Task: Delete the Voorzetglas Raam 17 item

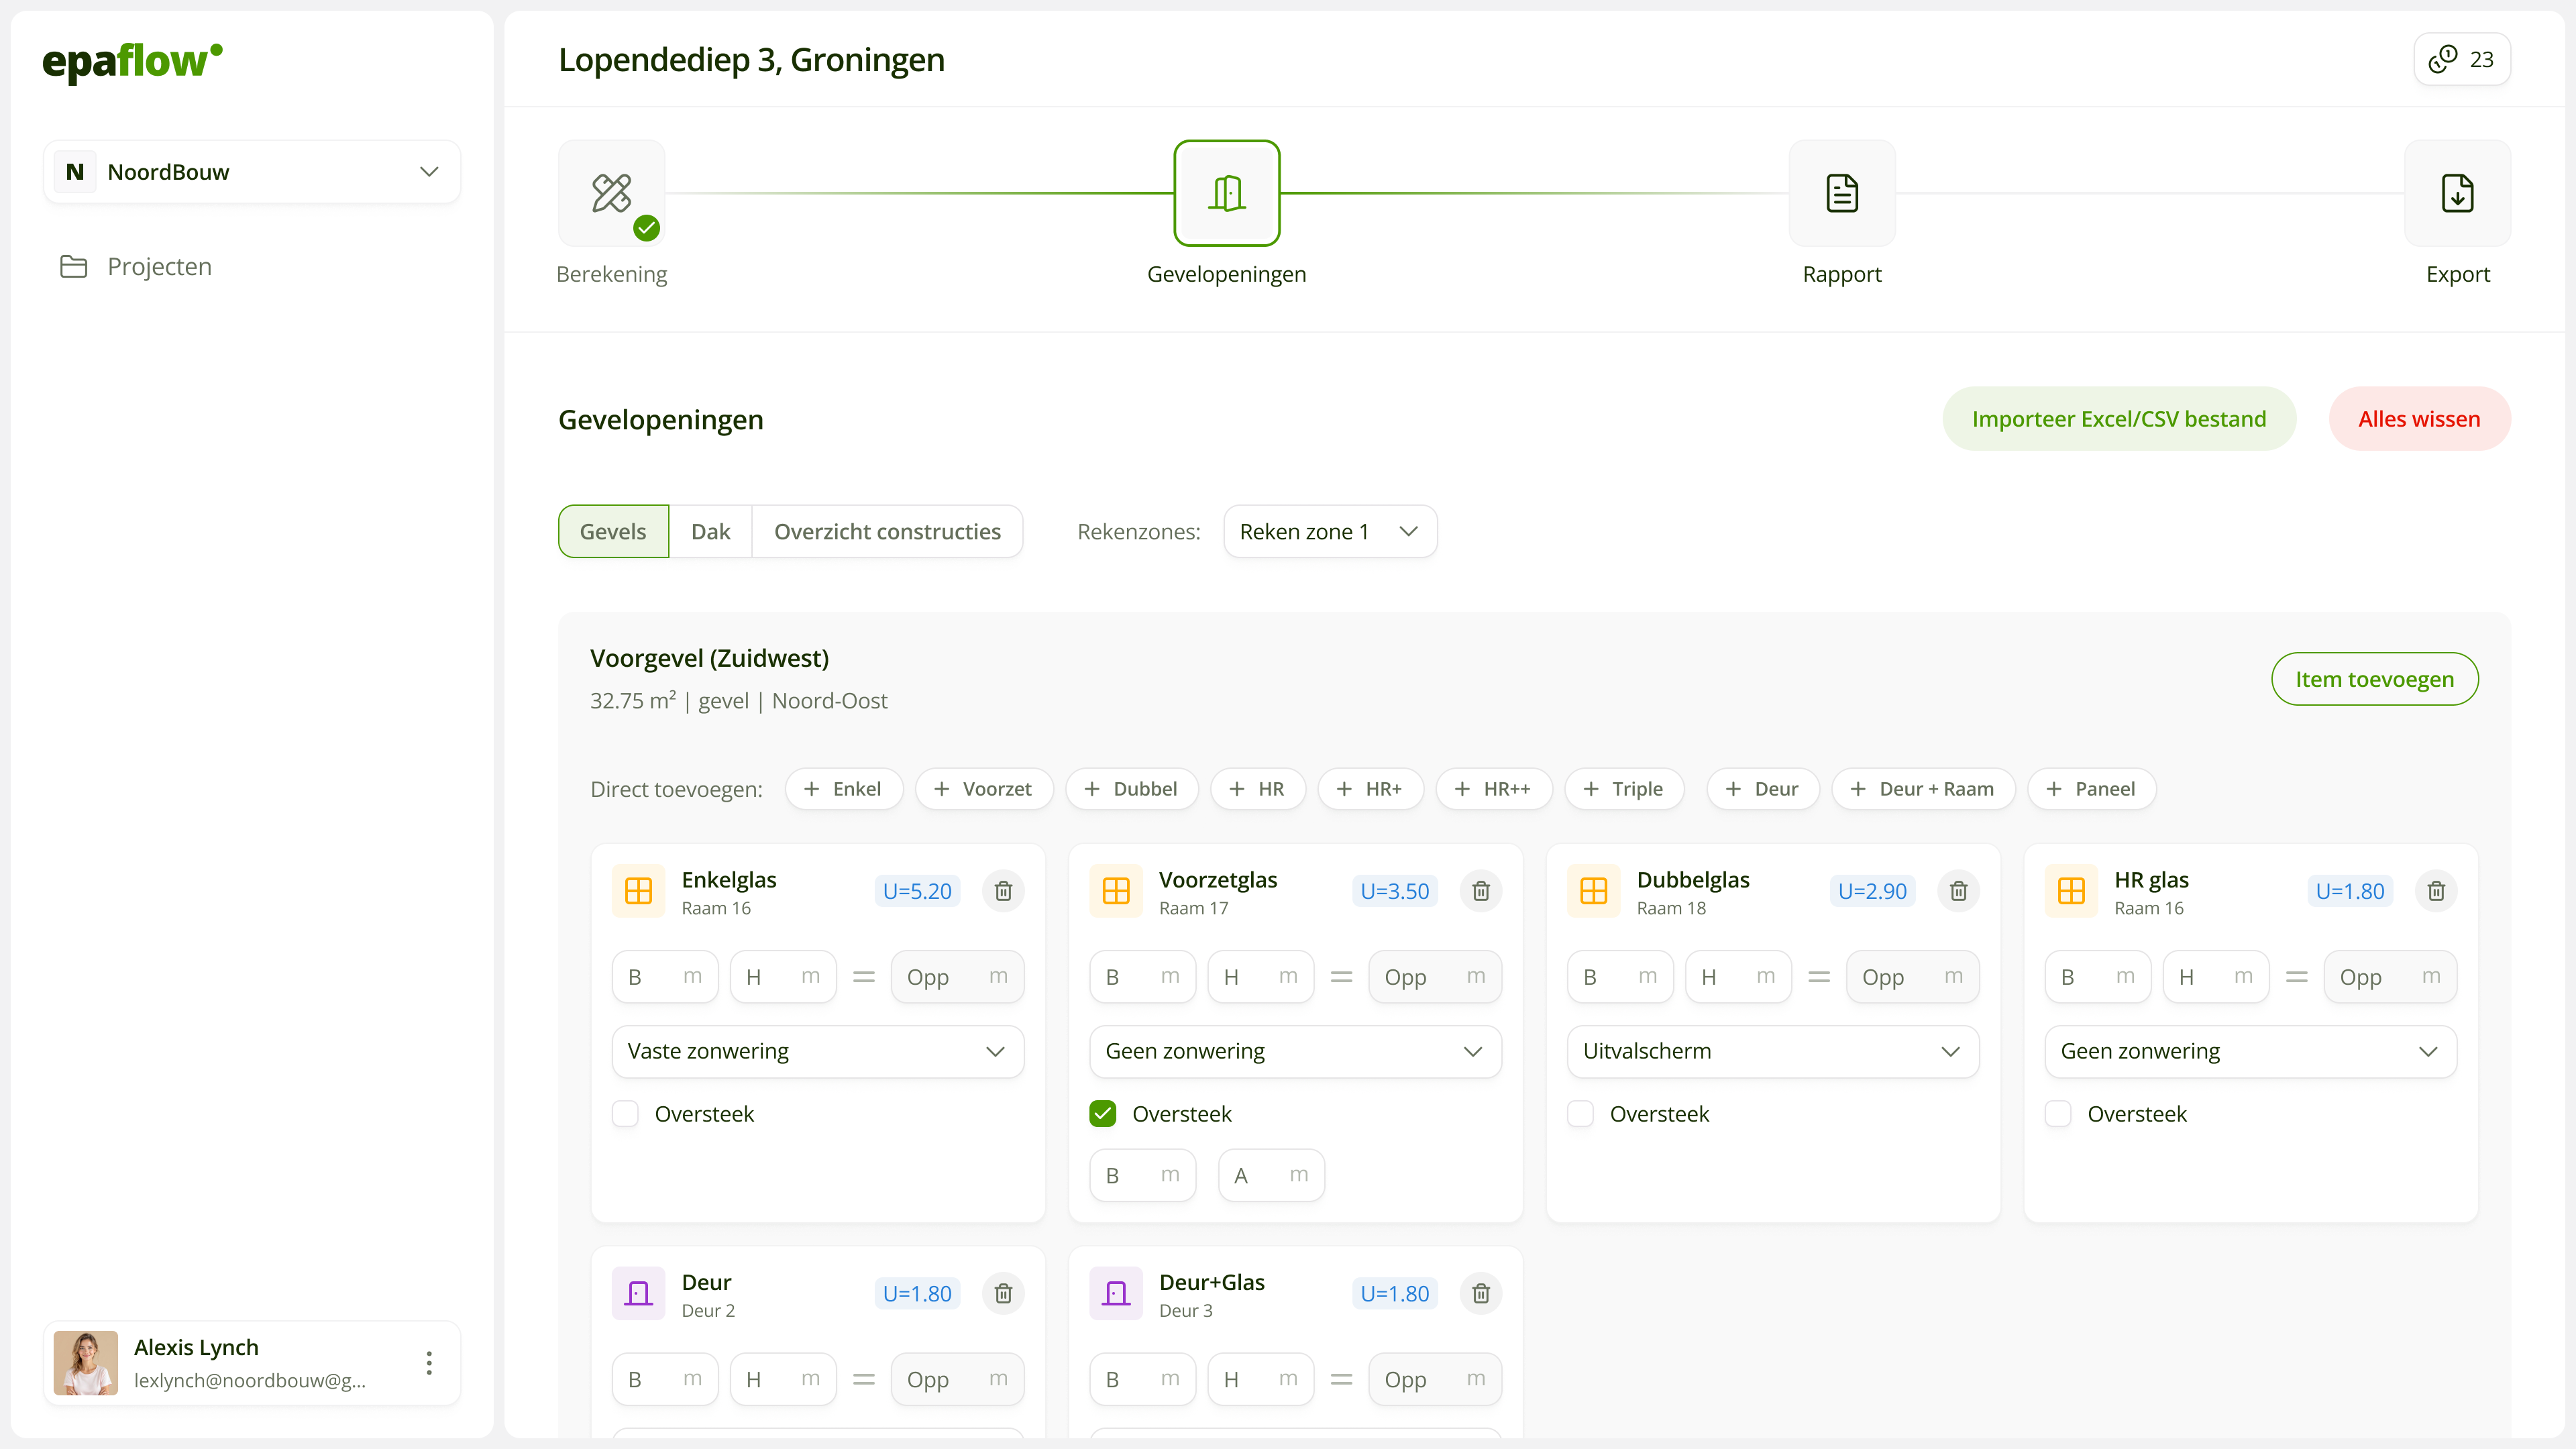Action: [1481, 890]
